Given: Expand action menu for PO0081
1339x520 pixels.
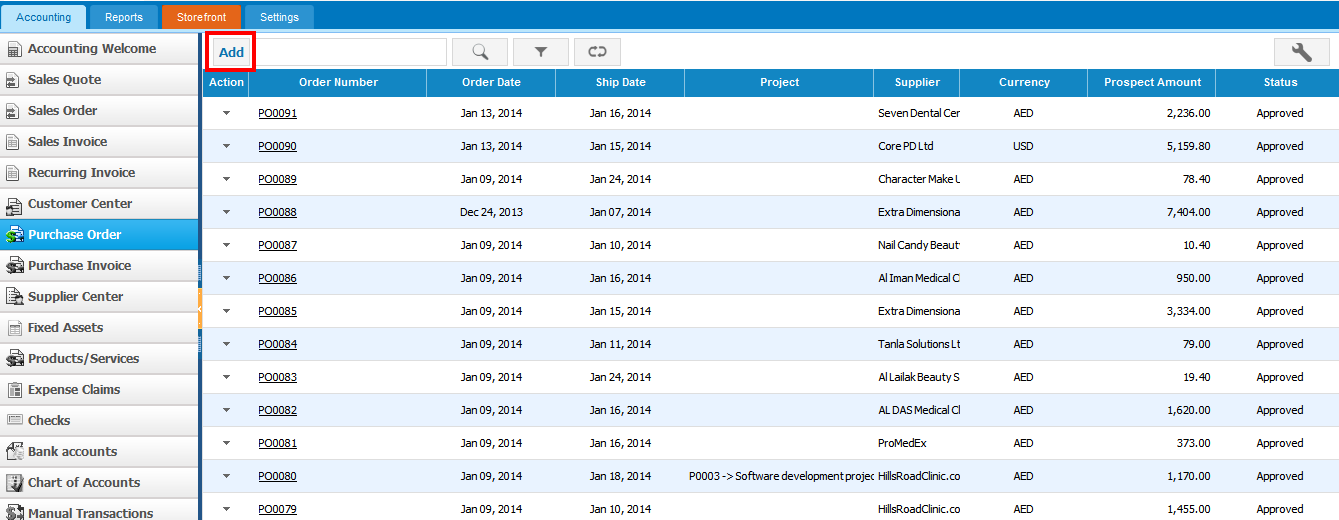Looking at the screenshot, I should [226, 443].
